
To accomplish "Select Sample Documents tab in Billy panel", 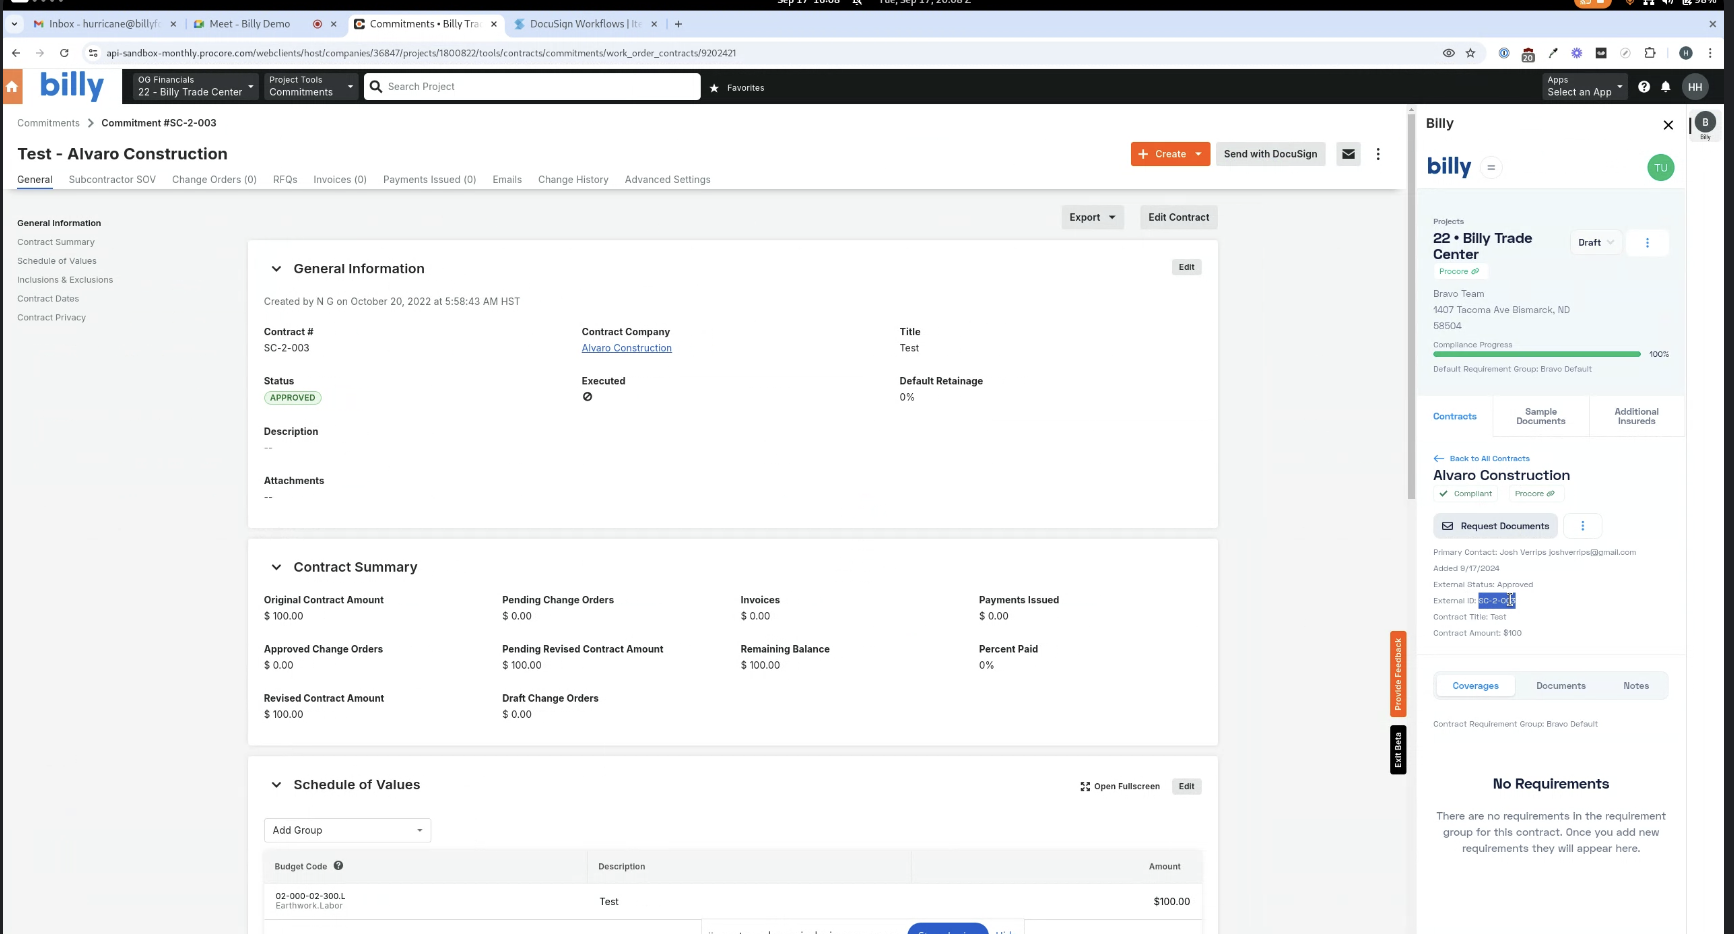I will (x=1541, y=416).
